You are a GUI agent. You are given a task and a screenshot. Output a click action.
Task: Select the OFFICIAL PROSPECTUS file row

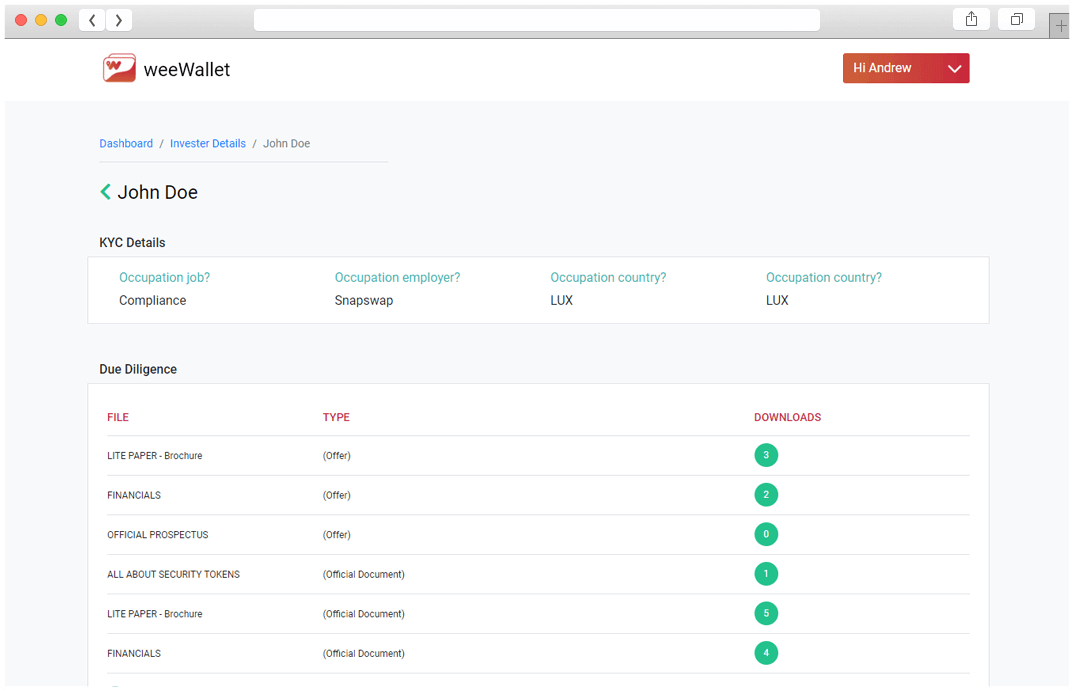158,535
